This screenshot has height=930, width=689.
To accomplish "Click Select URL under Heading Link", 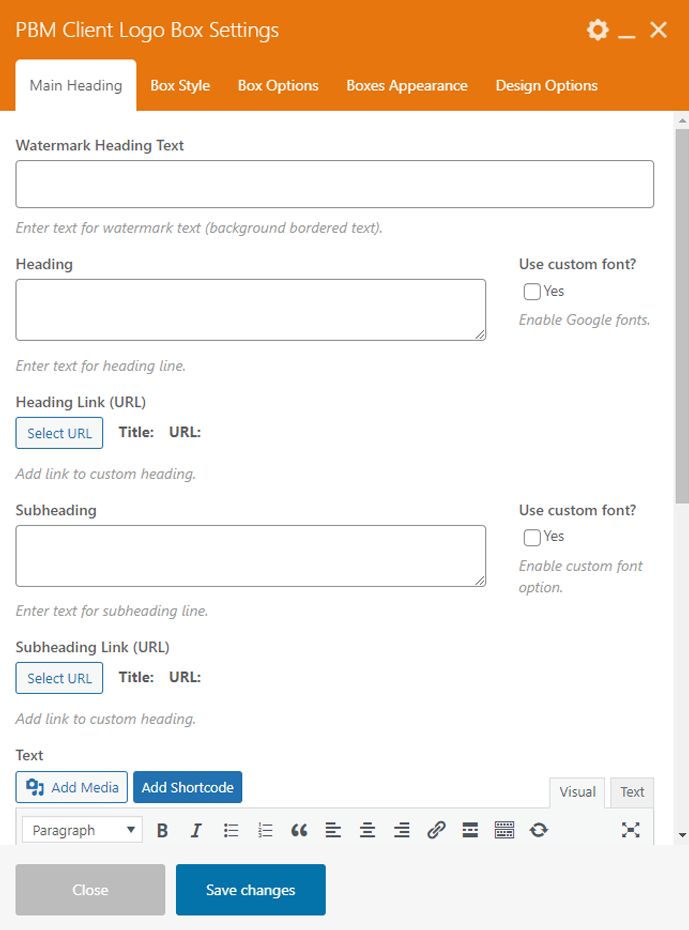I will click(59, 433).
